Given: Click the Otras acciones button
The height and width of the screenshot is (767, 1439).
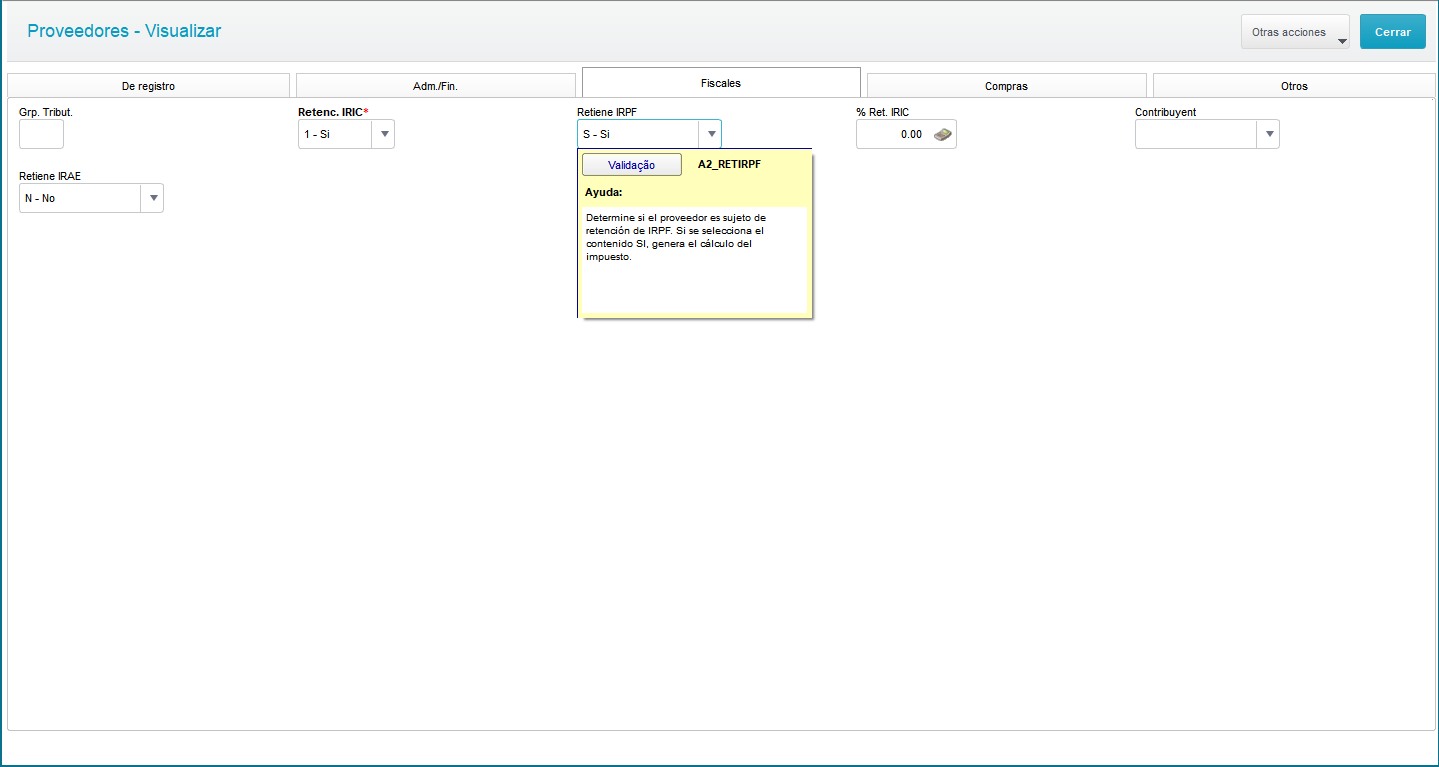Looking at the screenshot, I should (x=1295, y=32).
